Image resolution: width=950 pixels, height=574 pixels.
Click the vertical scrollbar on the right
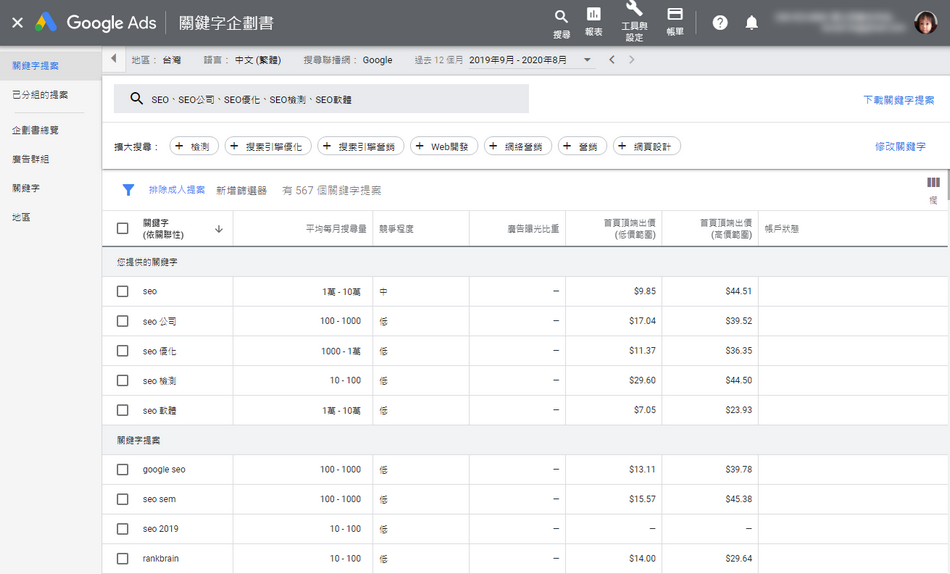point(947,185)
